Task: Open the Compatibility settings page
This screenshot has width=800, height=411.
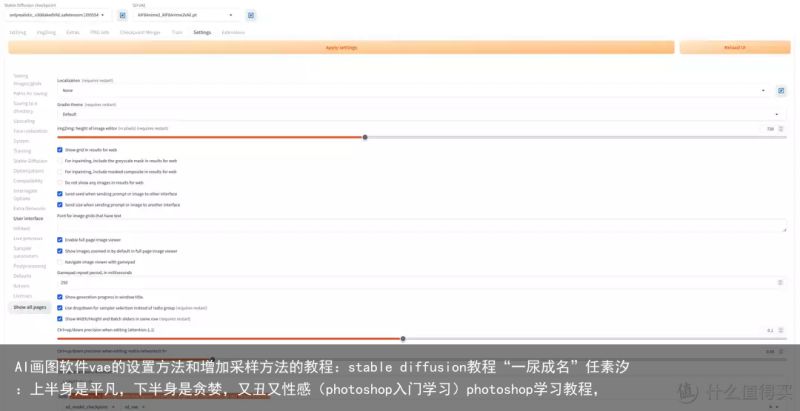Action: pyautogui.click(x=28, y=181)
